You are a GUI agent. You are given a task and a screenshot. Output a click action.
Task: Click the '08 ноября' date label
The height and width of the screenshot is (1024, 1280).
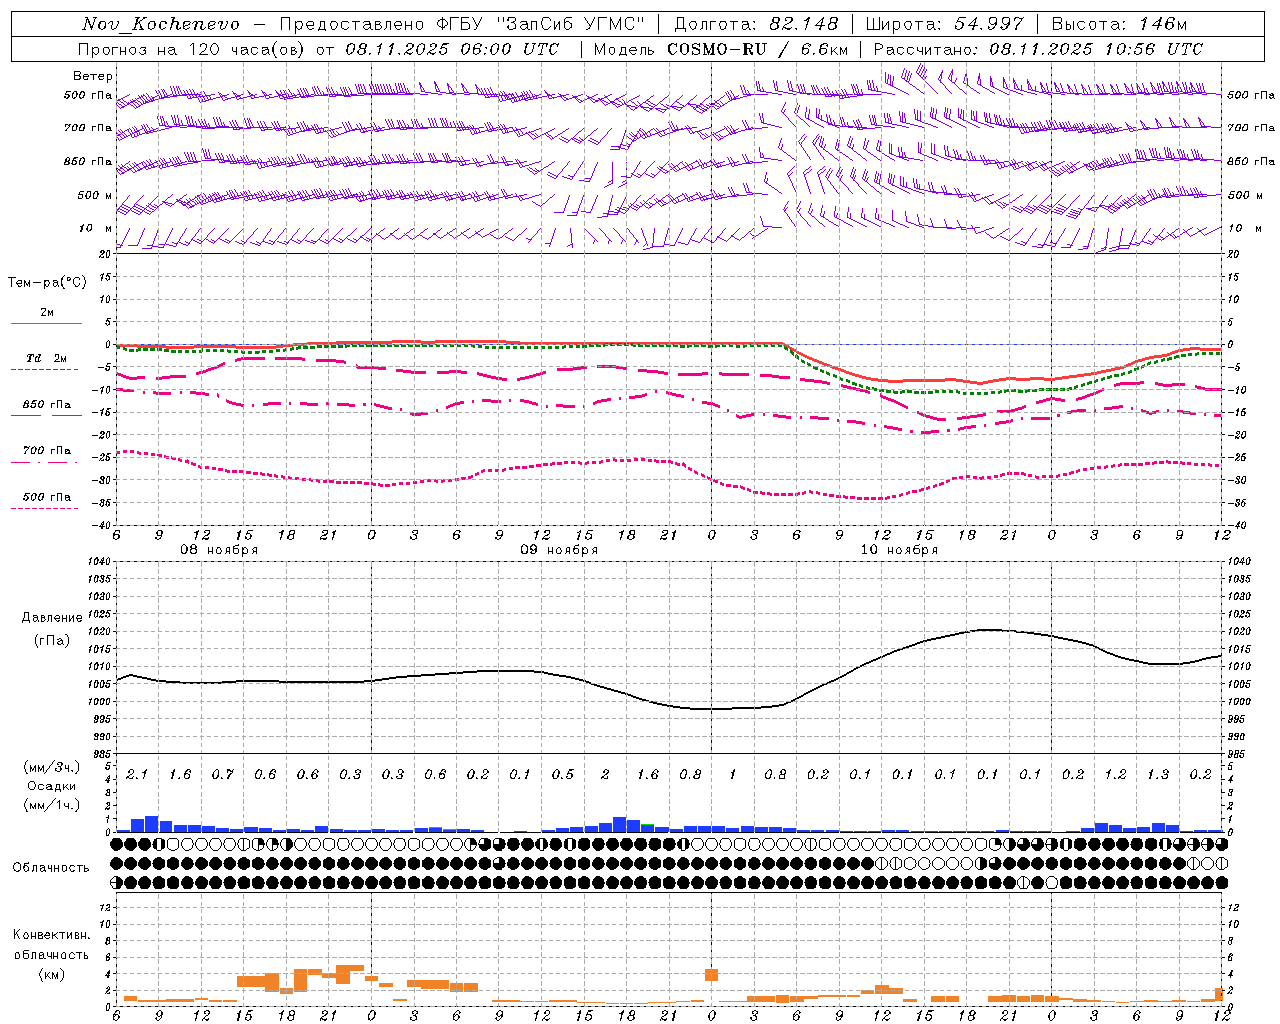click(x=219, y=550)
